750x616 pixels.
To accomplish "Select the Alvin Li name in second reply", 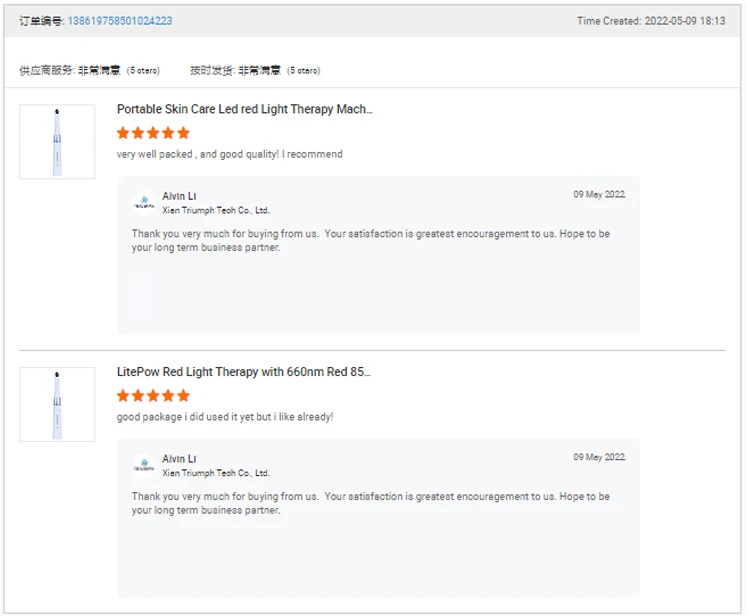I will click(x=180, y=458).
